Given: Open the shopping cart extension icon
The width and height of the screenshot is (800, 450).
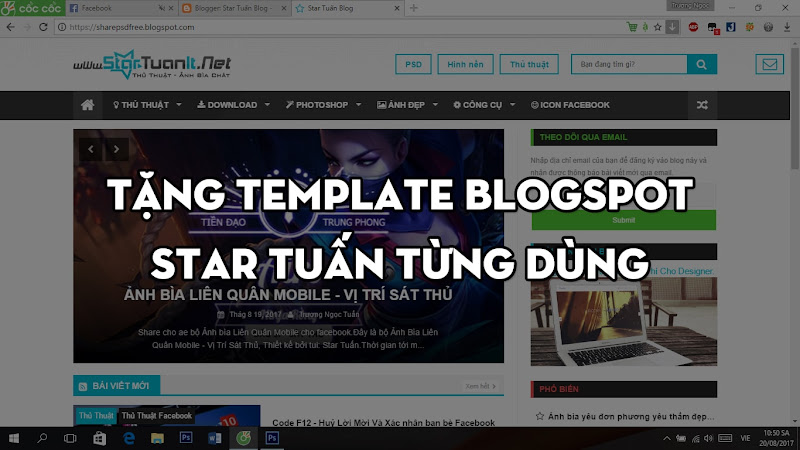Looking at the screenshot, I should click(632, 27).
